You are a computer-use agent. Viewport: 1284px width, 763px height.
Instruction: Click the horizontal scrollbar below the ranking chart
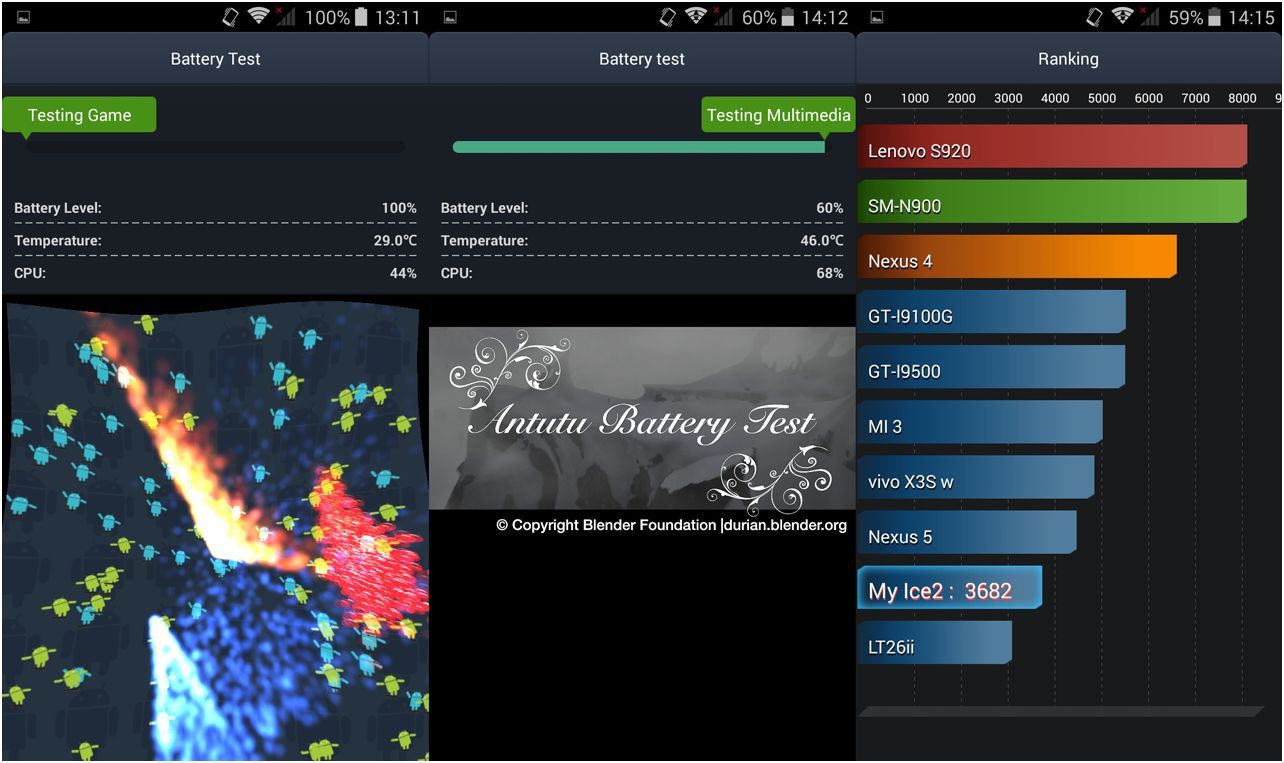(x=1060, y=711)
